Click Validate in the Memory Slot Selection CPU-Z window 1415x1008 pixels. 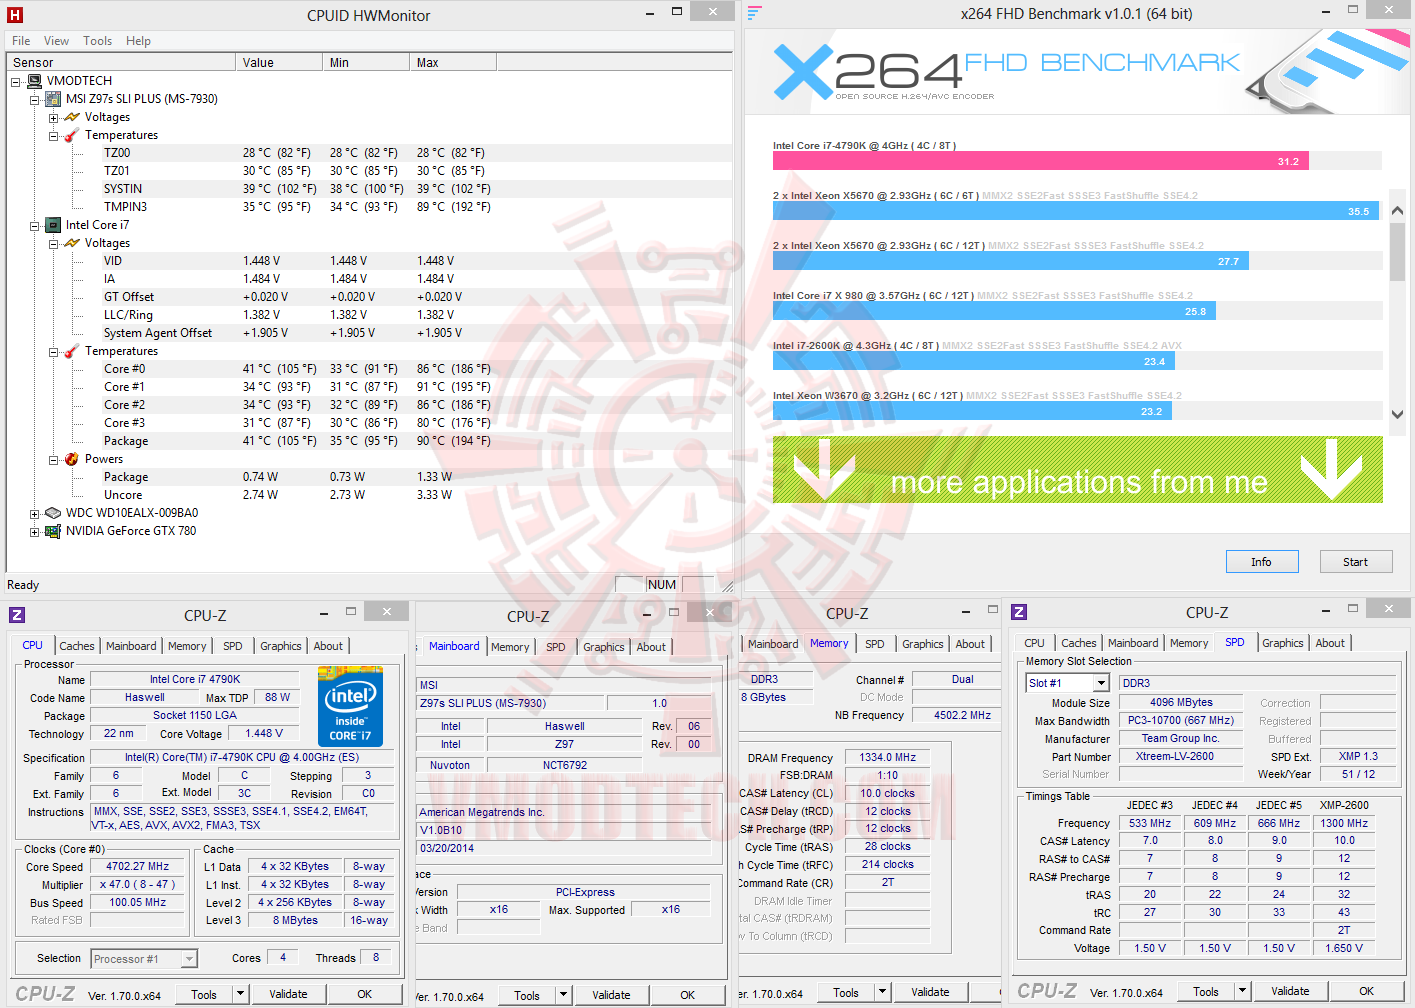[1290, 991]
